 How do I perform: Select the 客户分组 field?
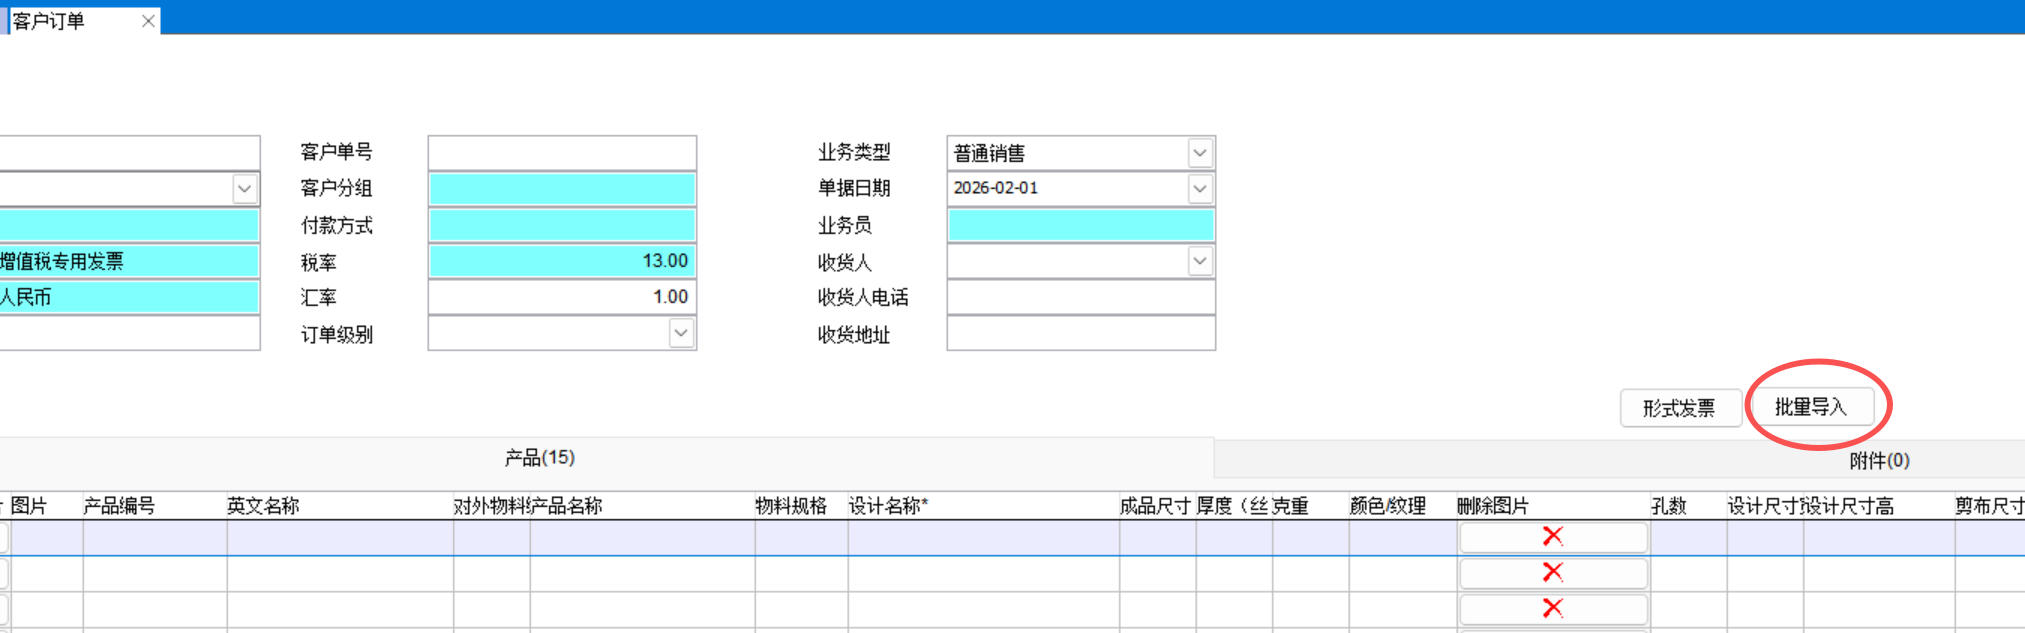(561, 189)
